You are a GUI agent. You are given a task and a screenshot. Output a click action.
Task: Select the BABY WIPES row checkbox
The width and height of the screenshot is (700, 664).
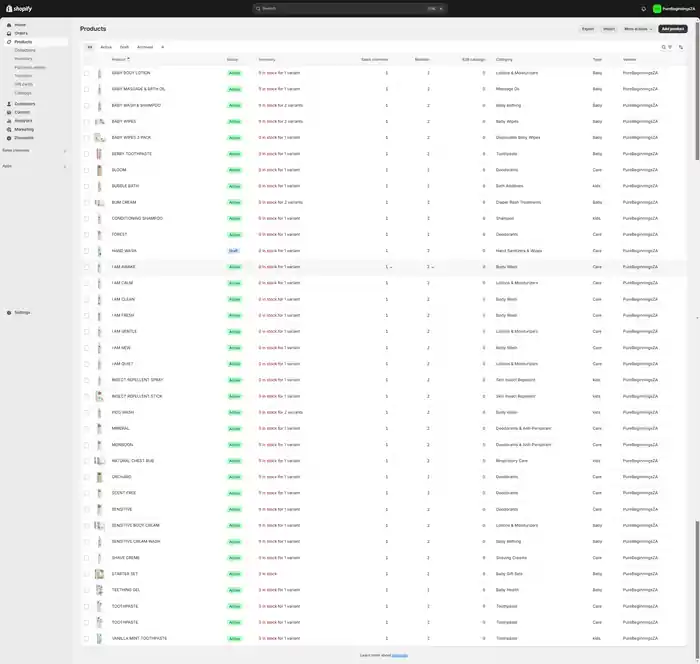coord(87,122)
